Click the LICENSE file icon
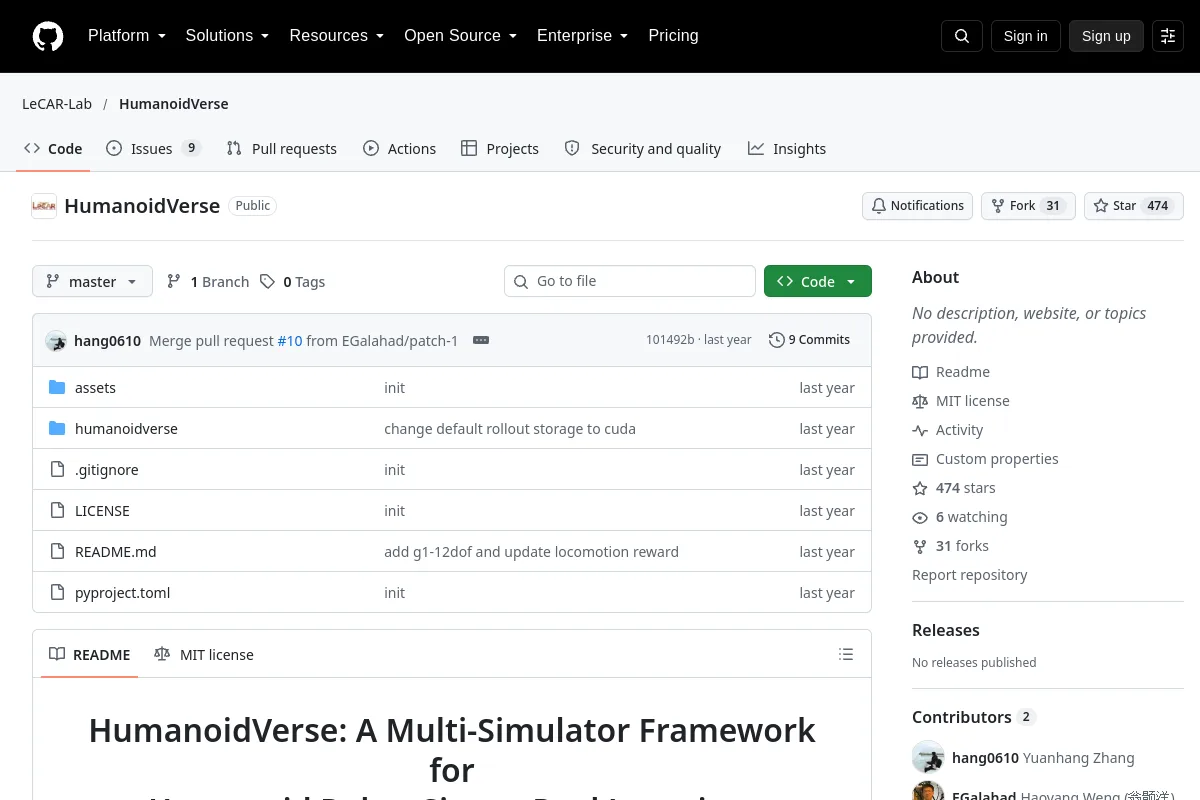The image size is (1200, 800). pyautogui.click(x=57, y=511)
